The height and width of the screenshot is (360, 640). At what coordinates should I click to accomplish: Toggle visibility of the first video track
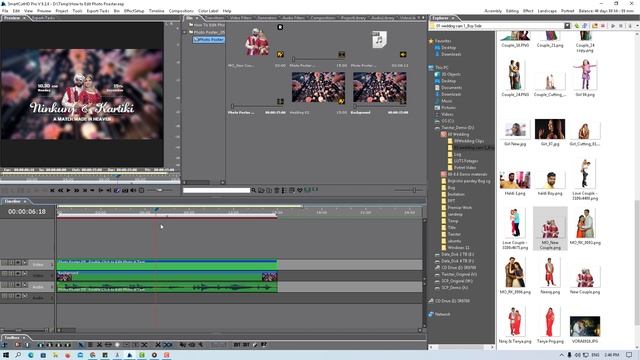18,262
